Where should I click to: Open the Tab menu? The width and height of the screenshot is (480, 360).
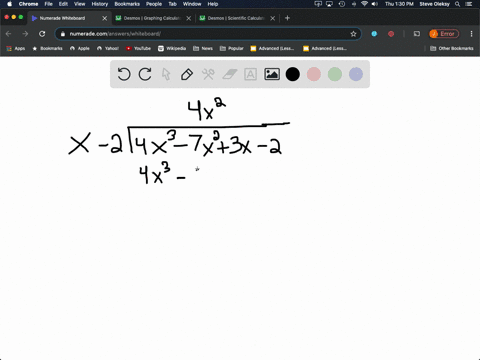coord(172,4)
